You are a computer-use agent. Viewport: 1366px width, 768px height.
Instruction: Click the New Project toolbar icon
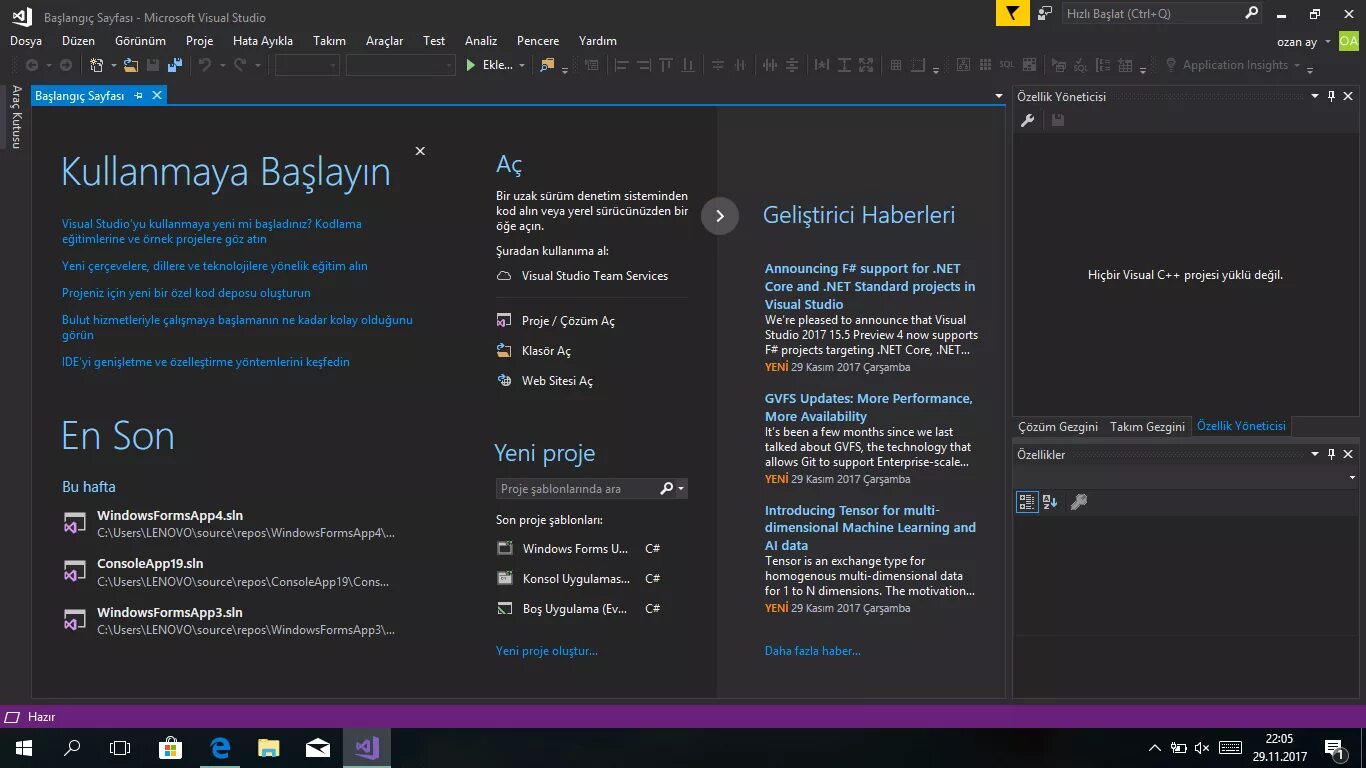[97, 65]
